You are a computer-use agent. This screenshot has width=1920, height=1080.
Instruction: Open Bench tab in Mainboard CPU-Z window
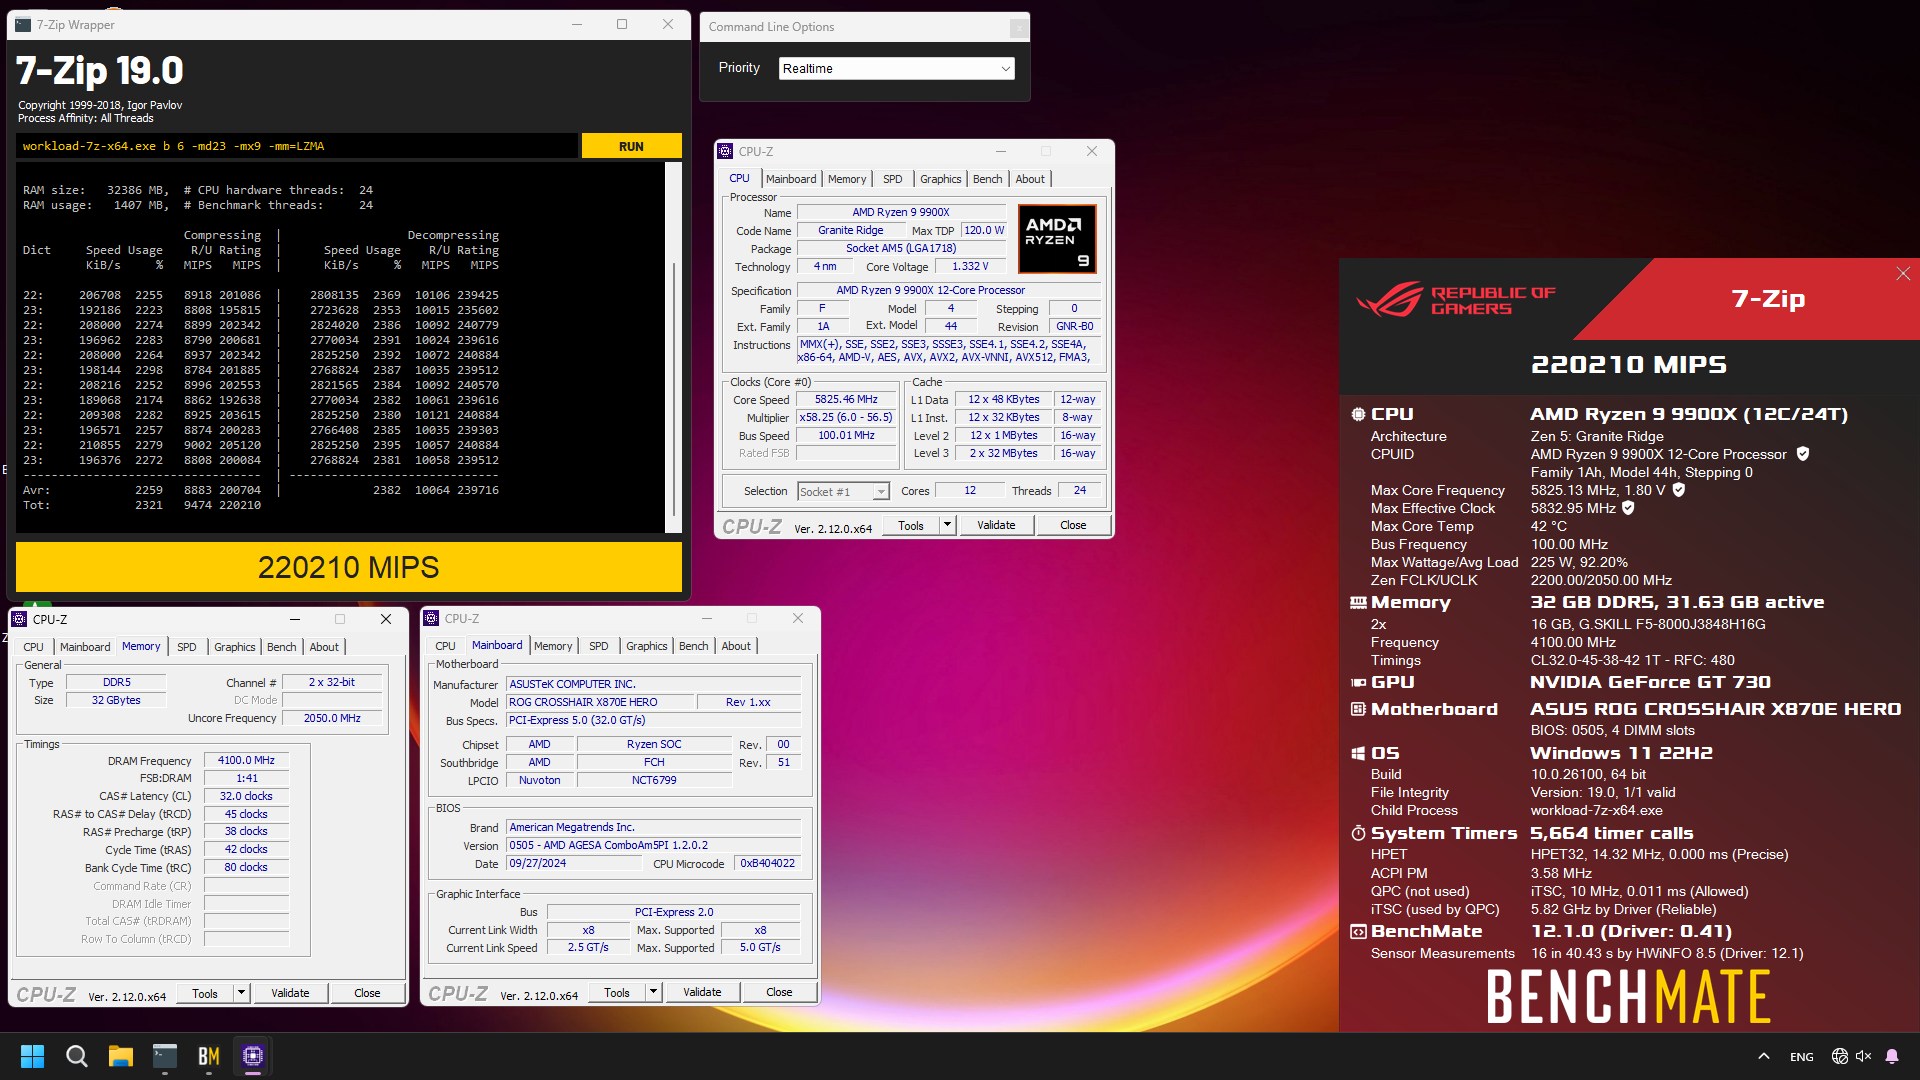[693, 646]
